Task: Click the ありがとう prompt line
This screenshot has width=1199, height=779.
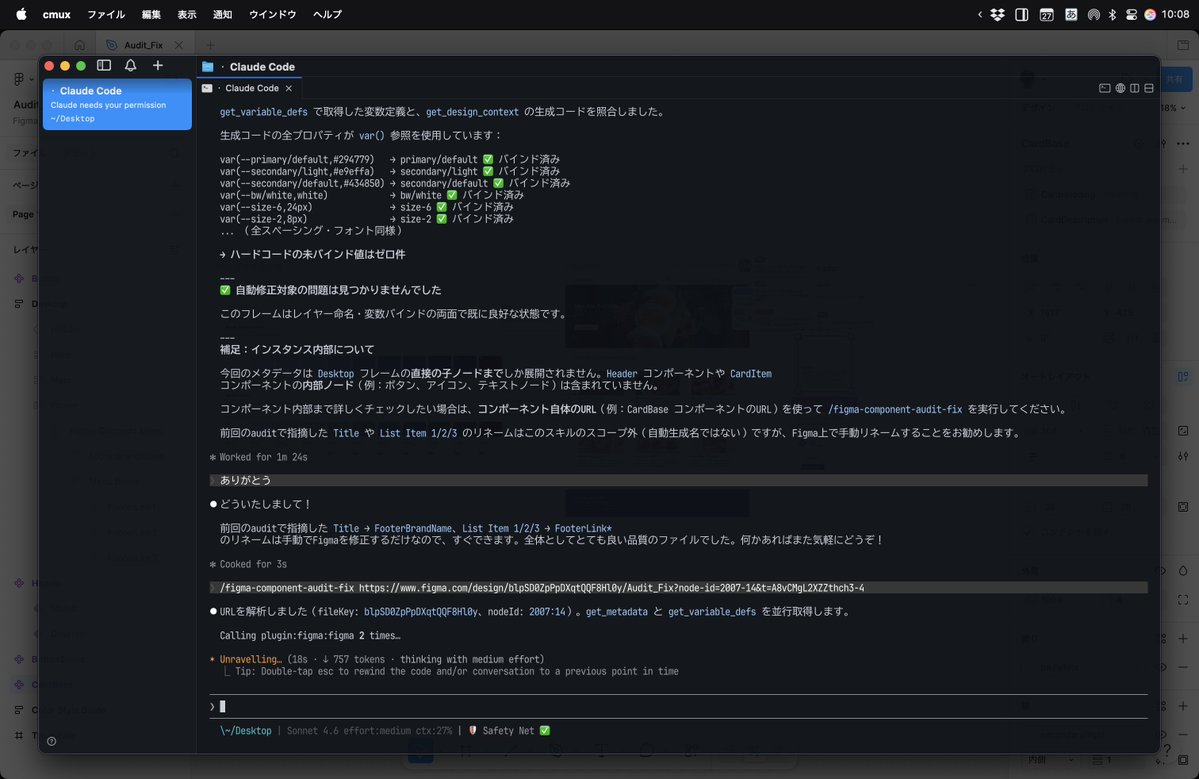Action: tap(679, 480)
